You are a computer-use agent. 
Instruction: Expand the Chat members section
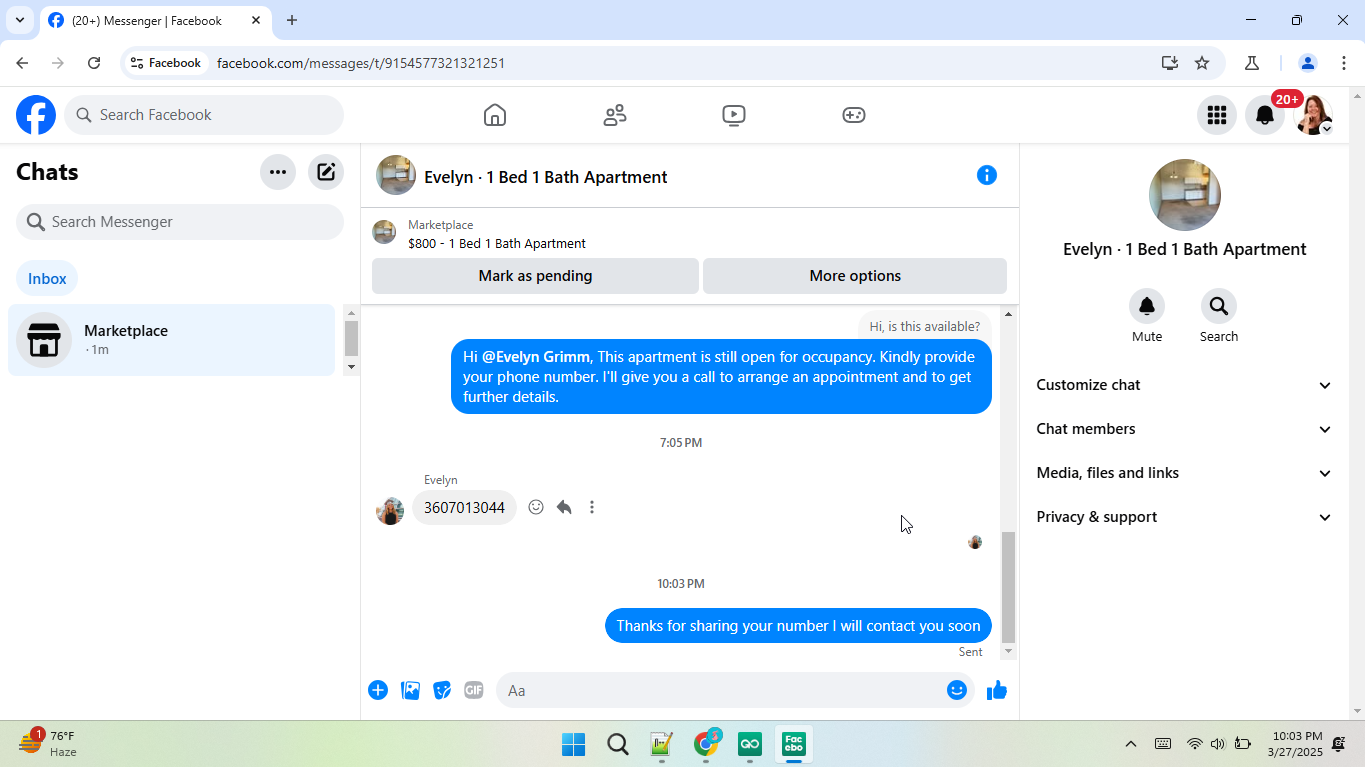point(1185,429)
